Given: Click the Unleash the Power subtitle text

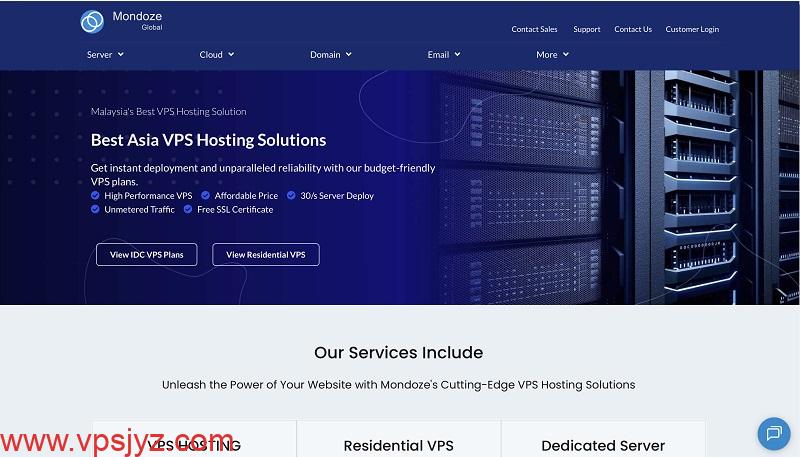Looking at the screenshot, I should tap(398, 385).
